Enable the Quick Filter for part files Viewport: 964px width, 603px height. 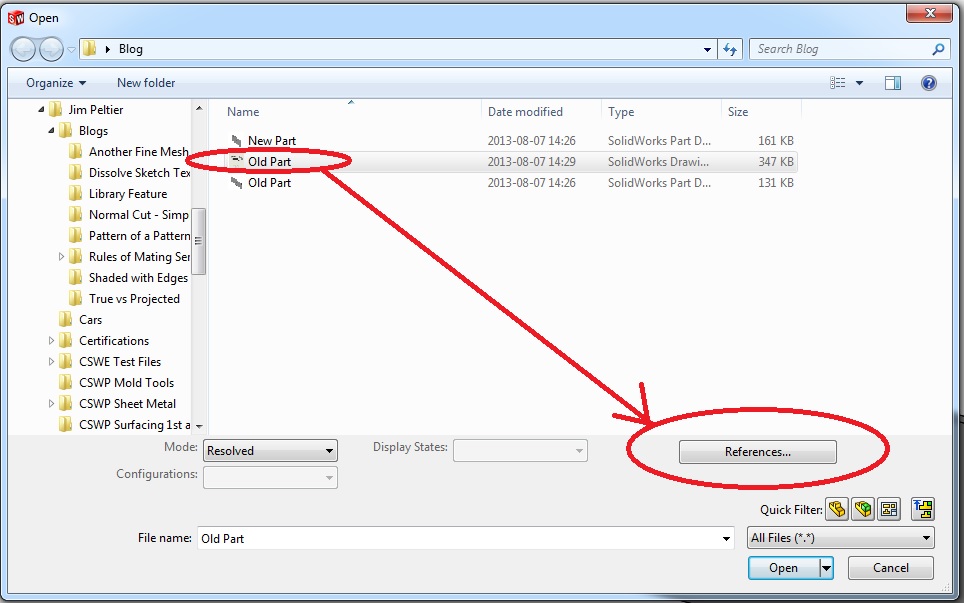[837, 509]
